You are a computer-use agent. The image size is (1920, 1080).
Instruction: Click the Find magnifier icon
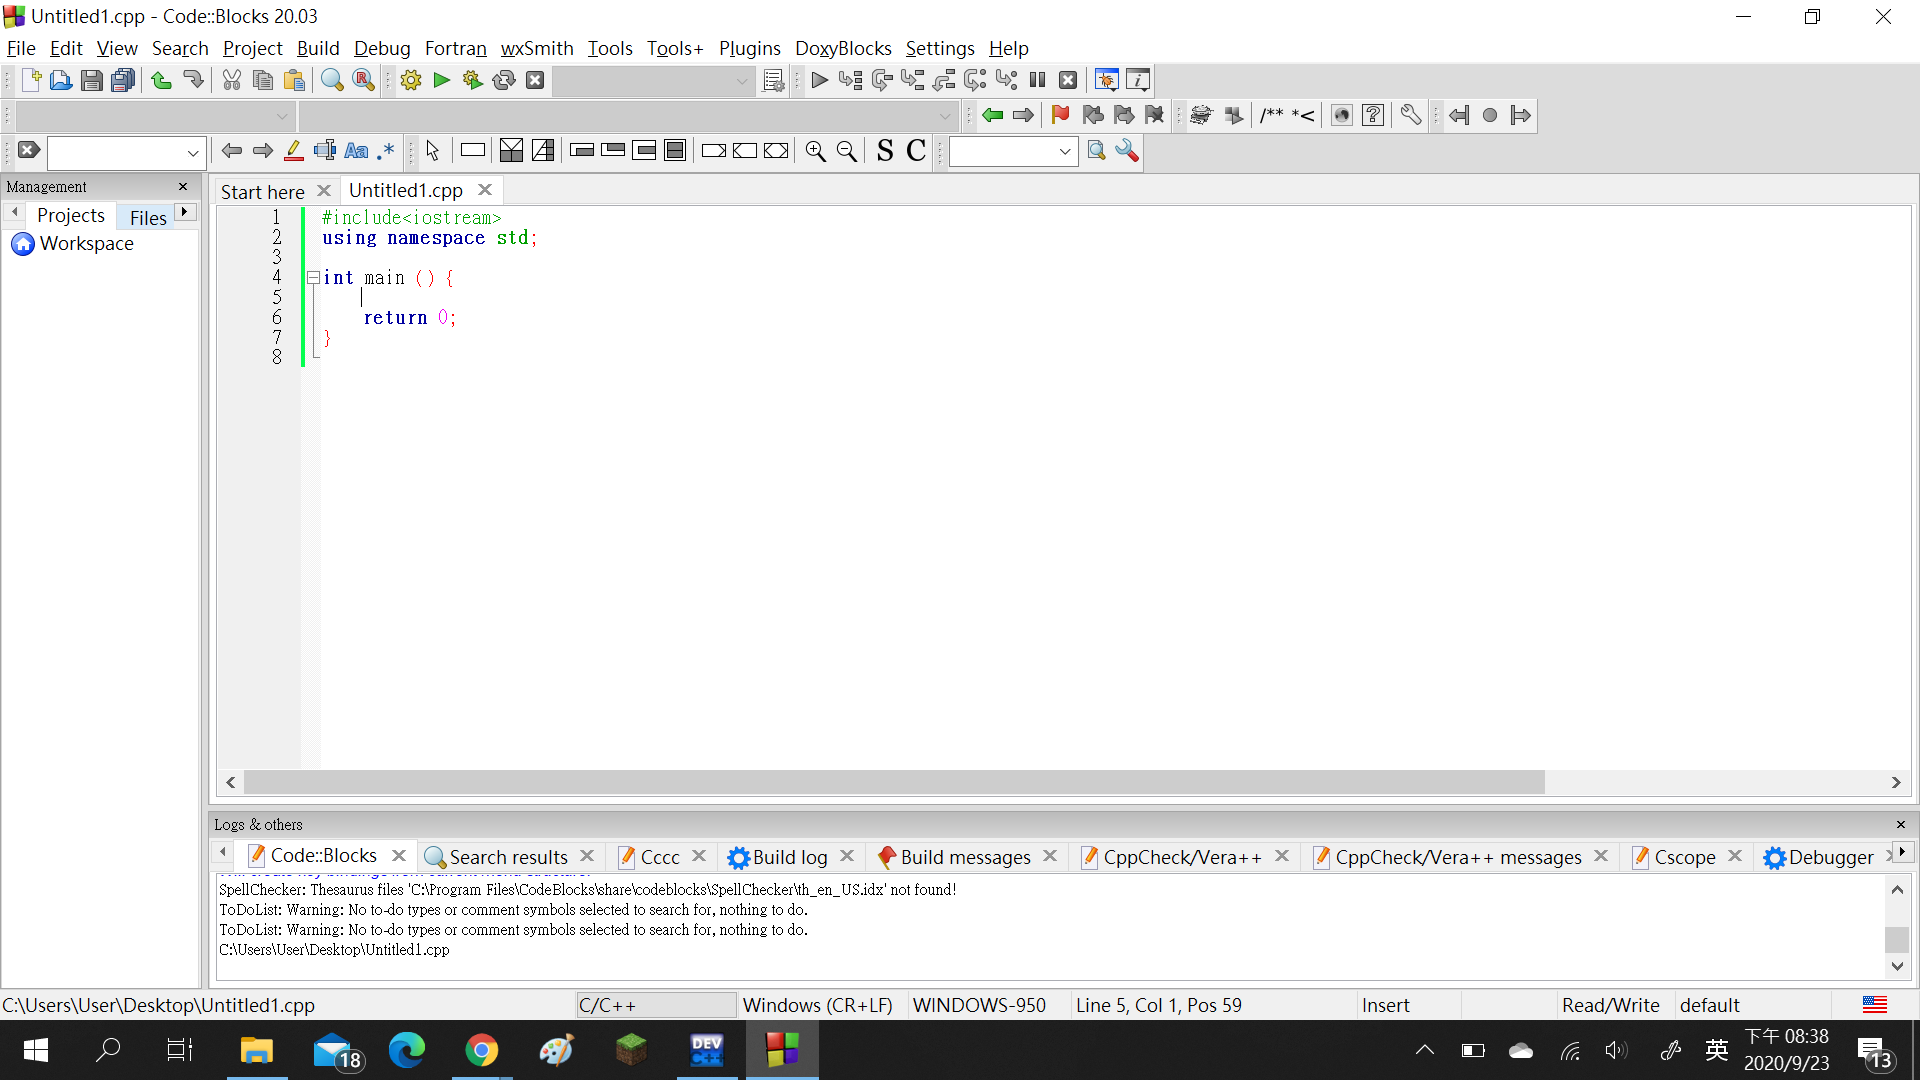coord(332,80)
